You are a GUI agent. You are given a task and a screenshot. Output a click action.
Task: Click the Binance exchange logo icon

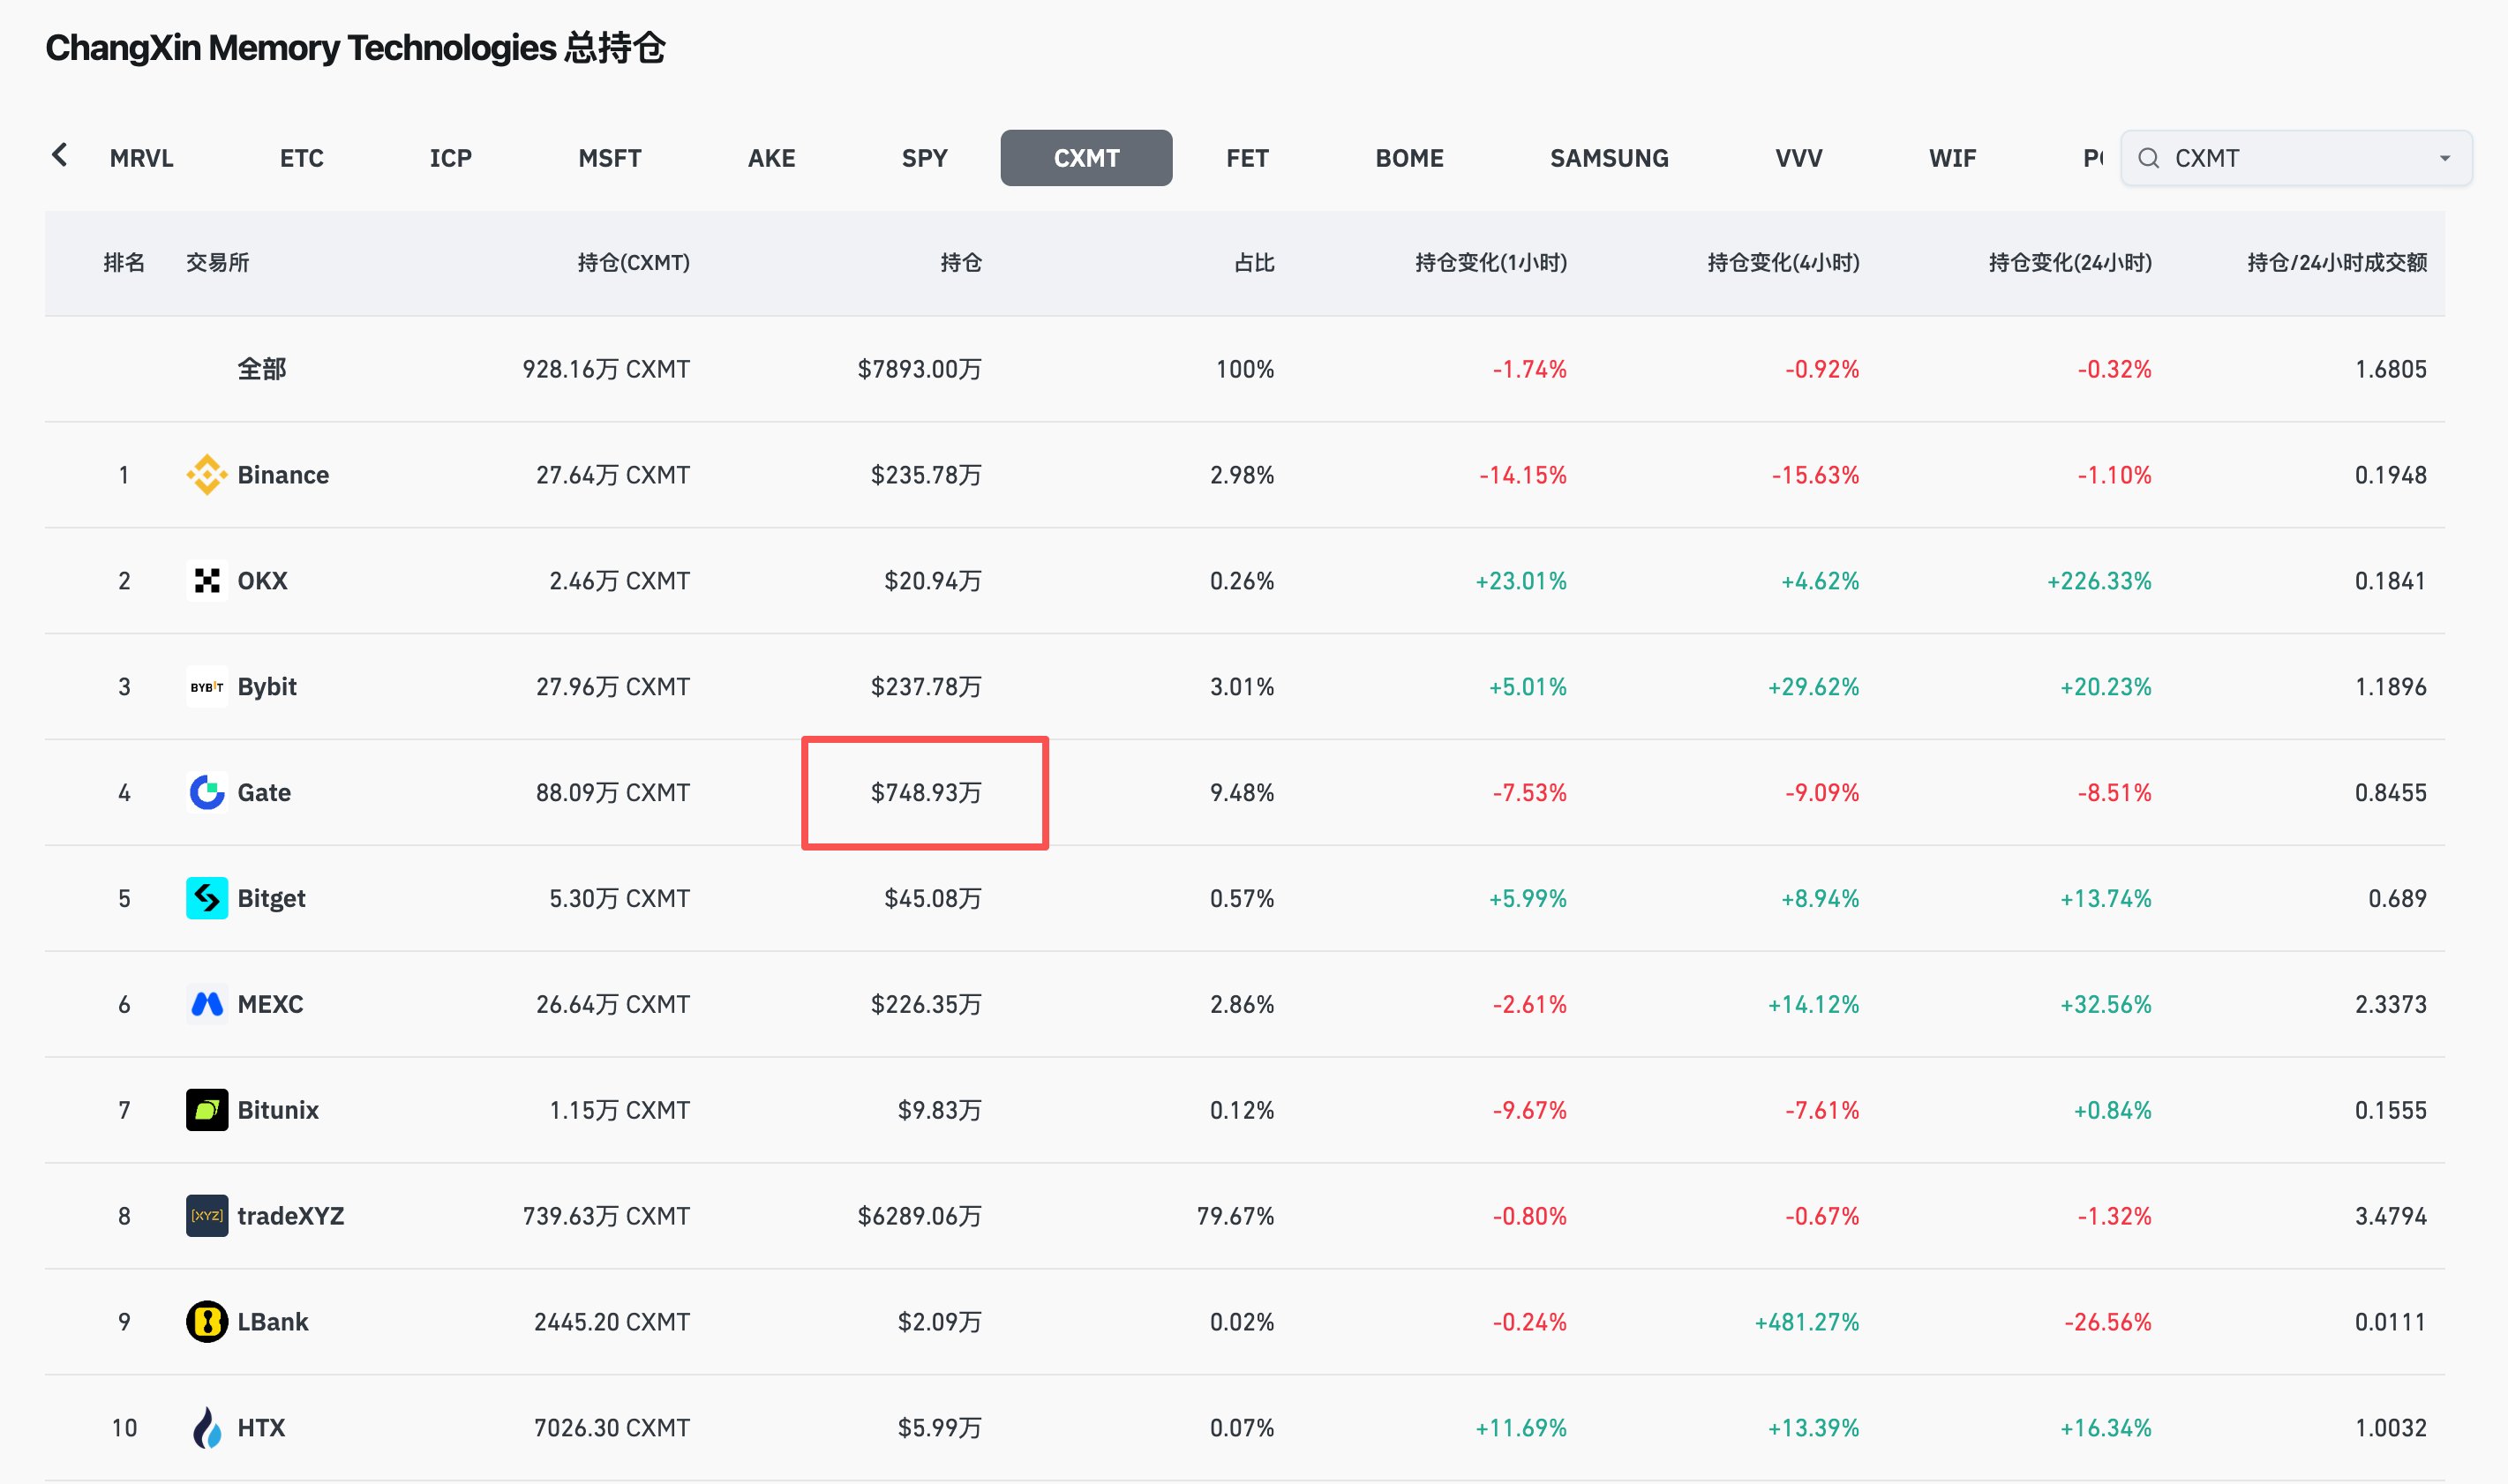[207, 475]
